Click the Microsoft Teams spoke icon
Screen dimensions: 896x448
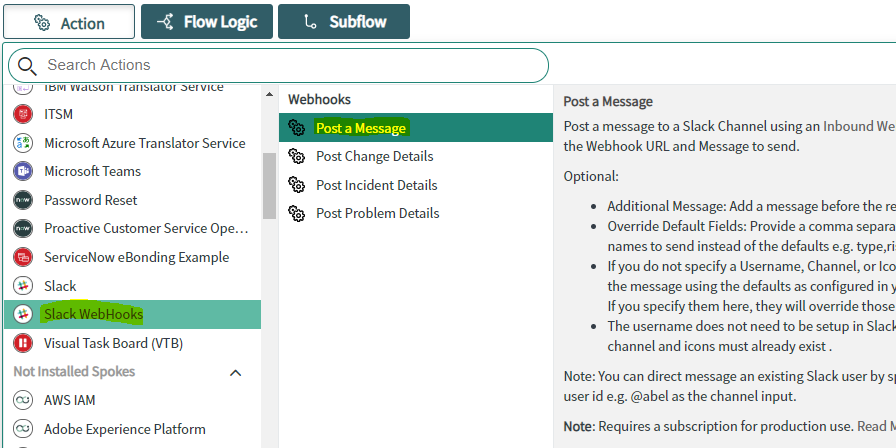tap(23, 171)
